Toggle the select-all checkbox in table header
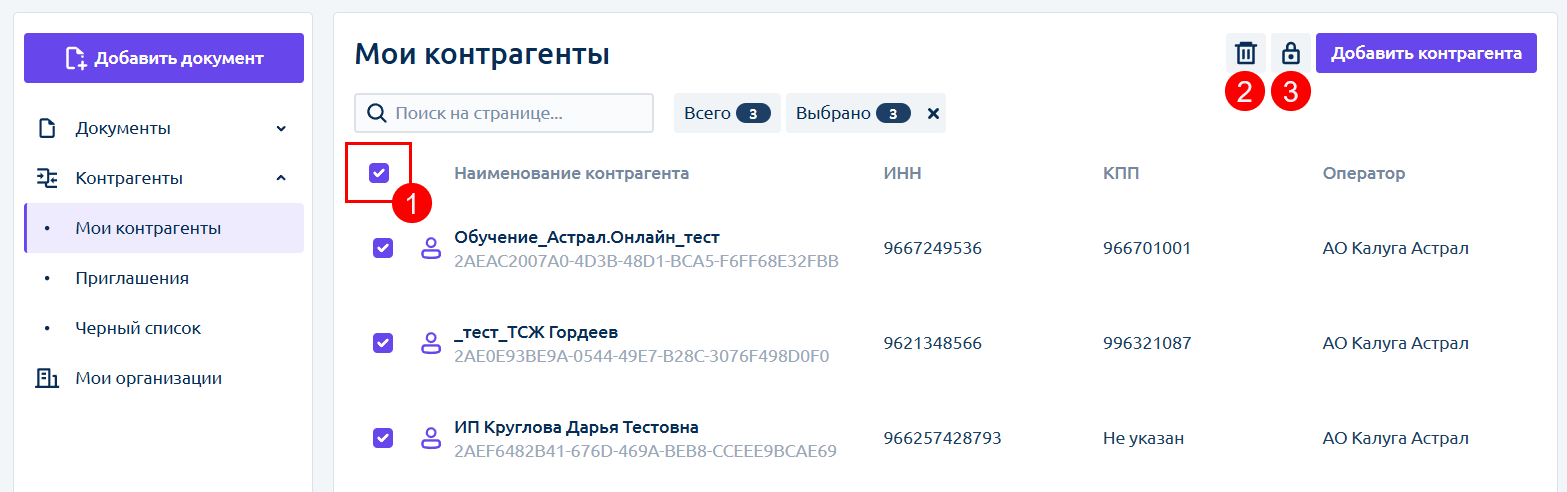The height and width of the screenshot is (492, 1567). click(x=379, y=173)
